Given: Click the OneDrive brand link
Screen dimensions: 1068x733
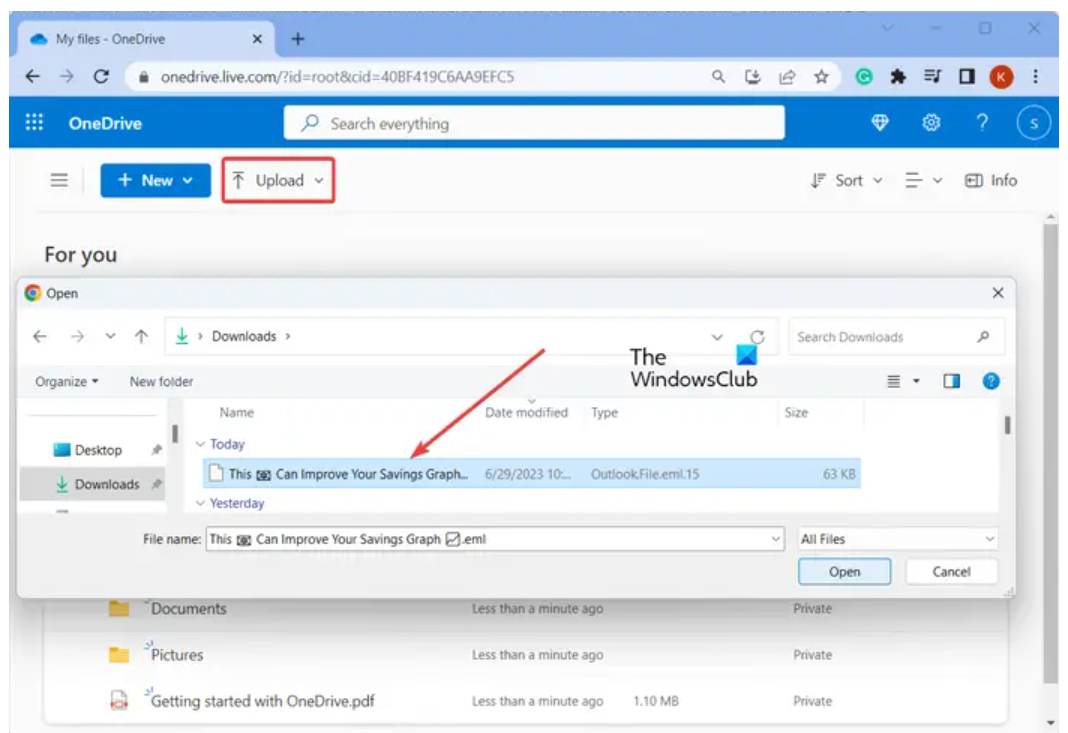Looking at the screenshot, I should tap(105, 123).
